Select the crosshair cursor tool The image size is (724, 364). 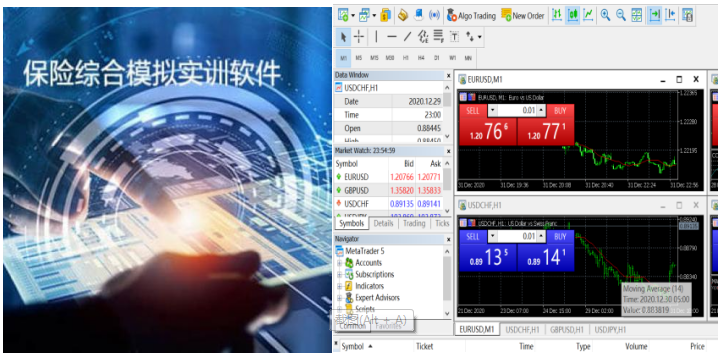[359, 36]
